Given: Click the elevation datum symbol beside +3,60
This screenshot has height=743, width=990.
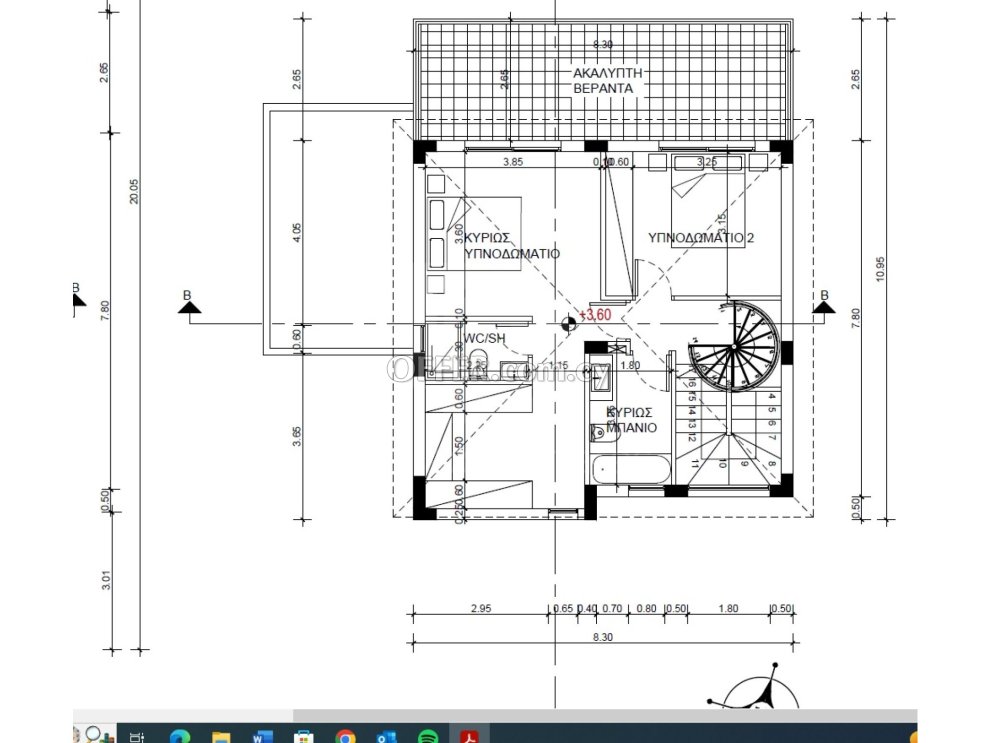Looking at the screenshot, I should pyautogui.click(x=568, y=324).
